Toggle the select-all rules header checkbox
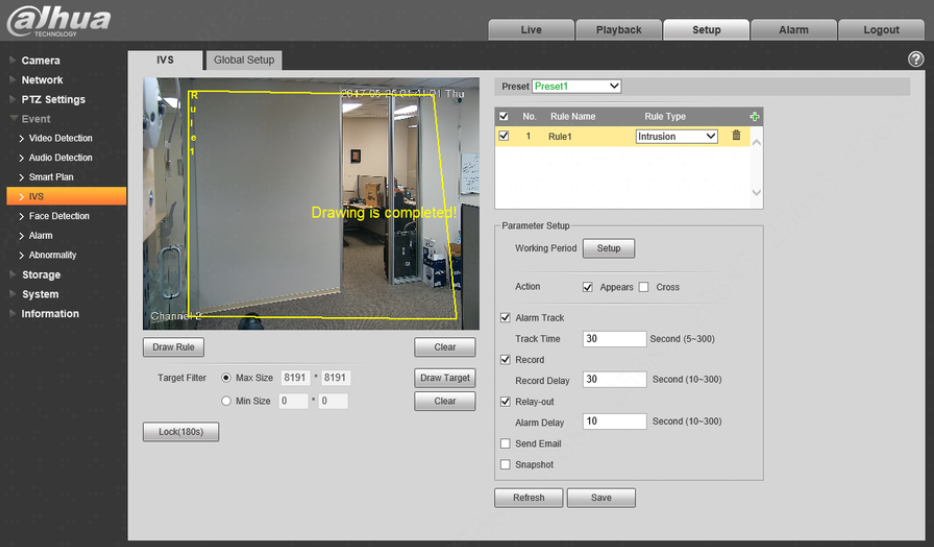934x547 pixels. coord(504,116)
